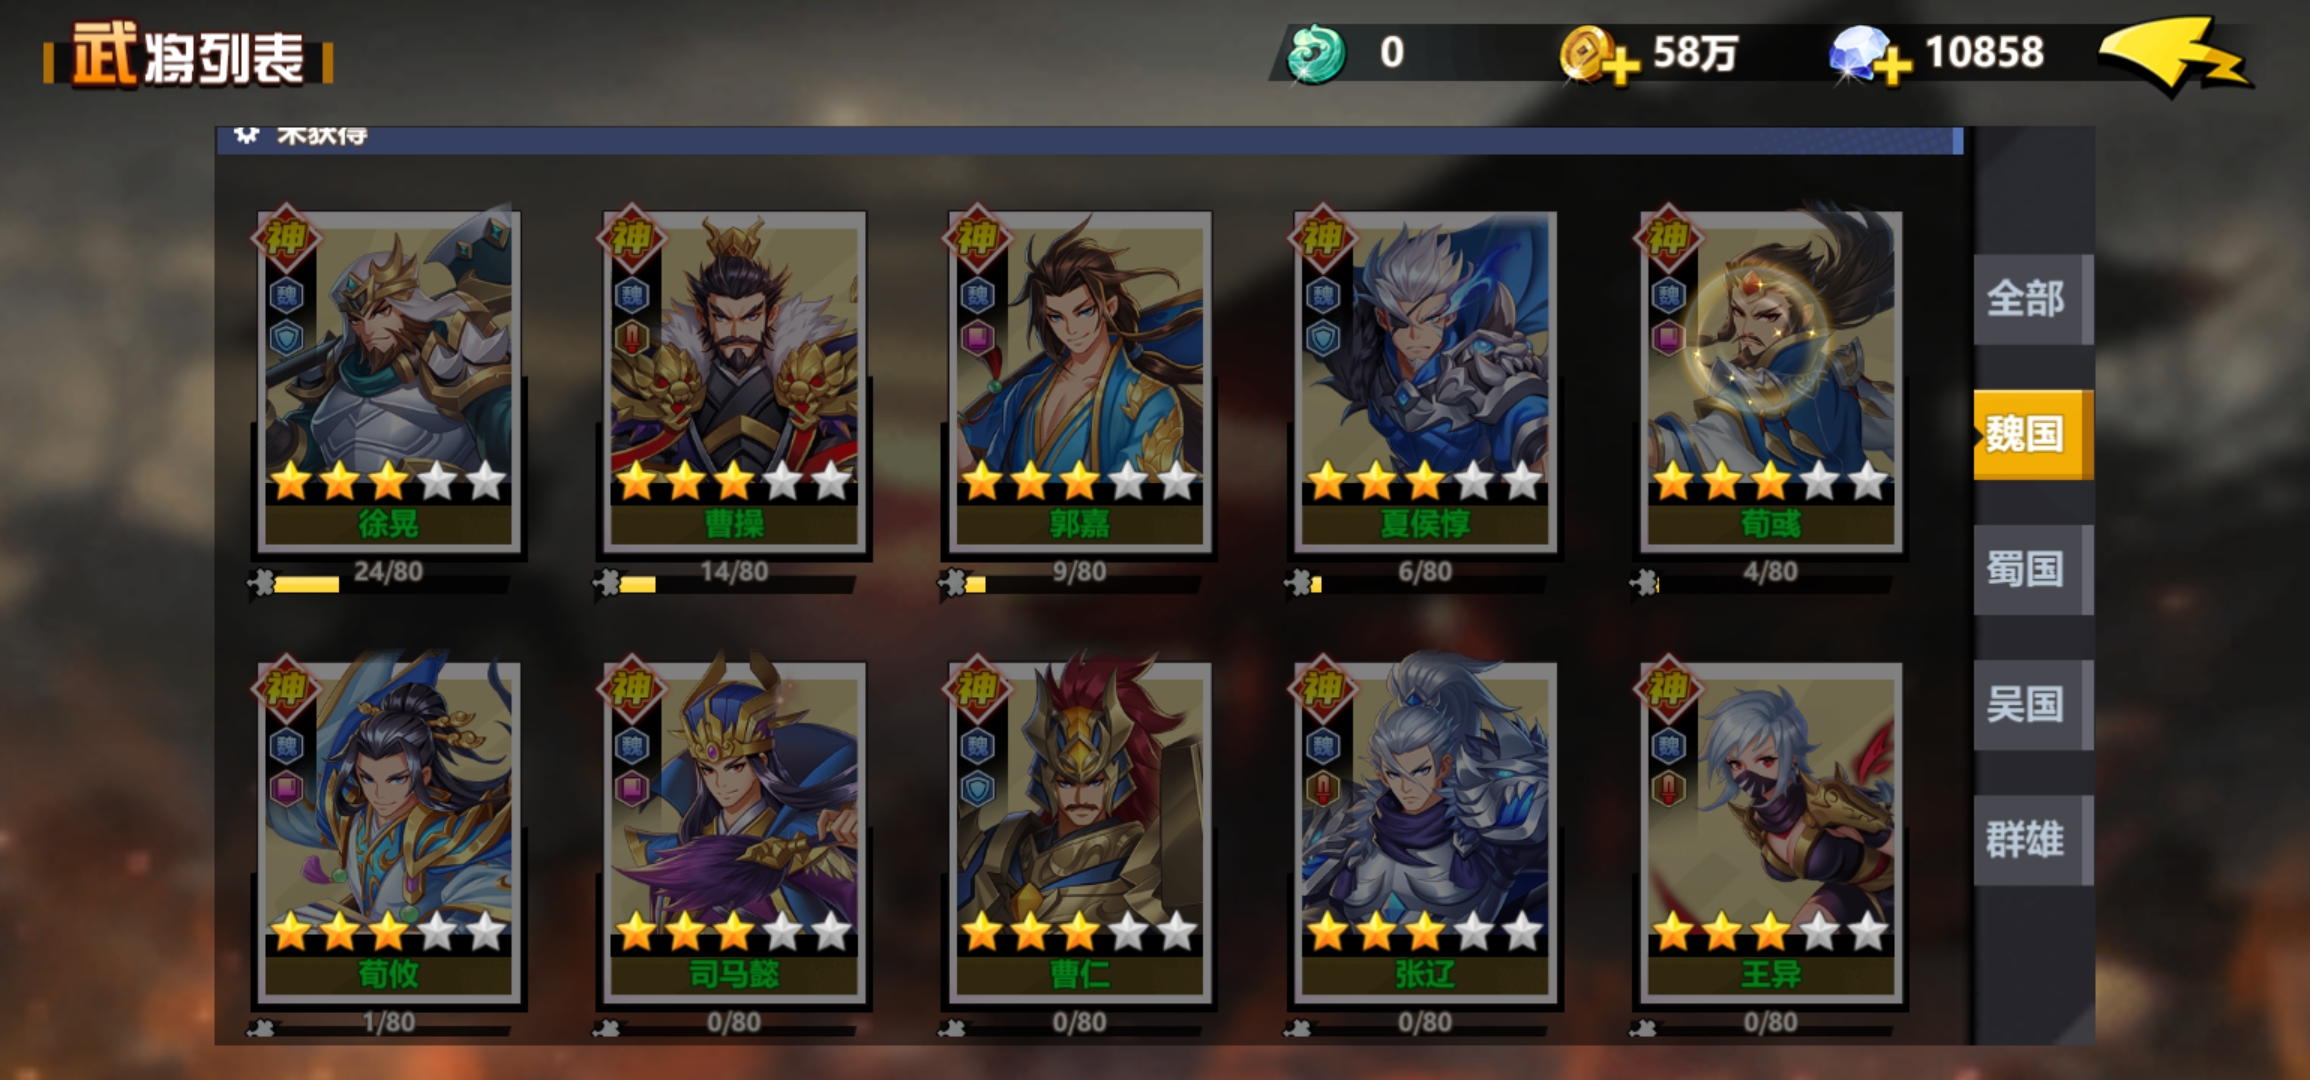
Task: Tap the gold coin plus icon
Action: point(1597,55)
